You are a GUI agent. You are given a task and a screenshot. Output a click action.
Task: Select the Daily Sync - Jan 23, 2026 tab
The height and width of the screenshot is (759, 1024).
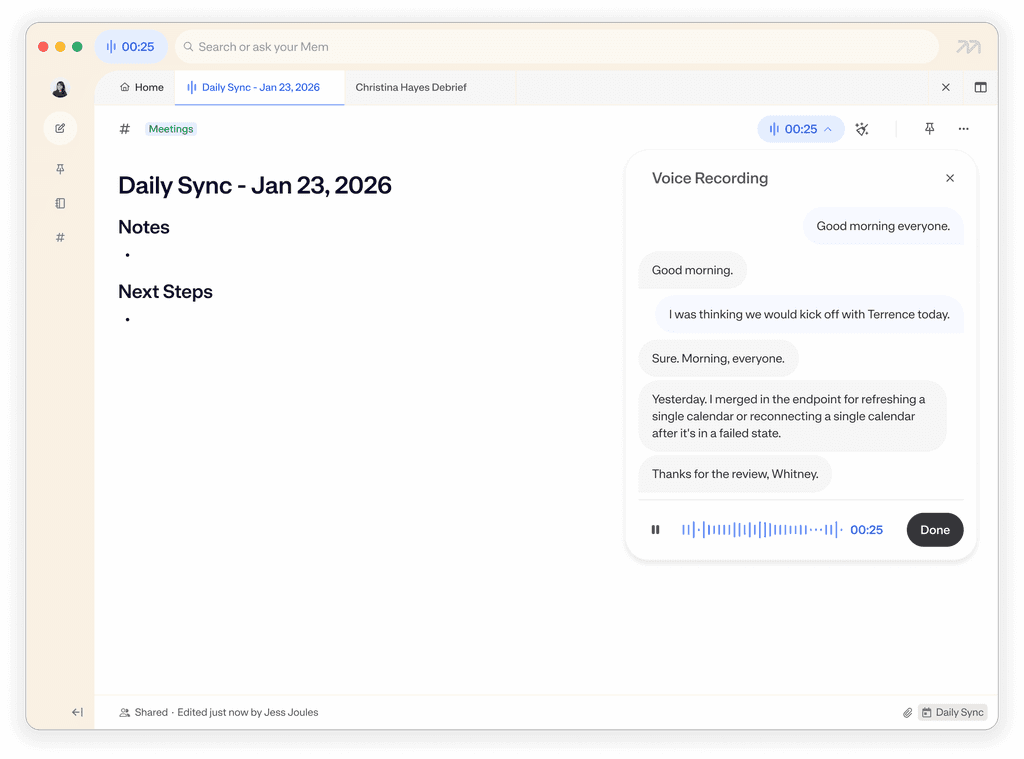259,88
